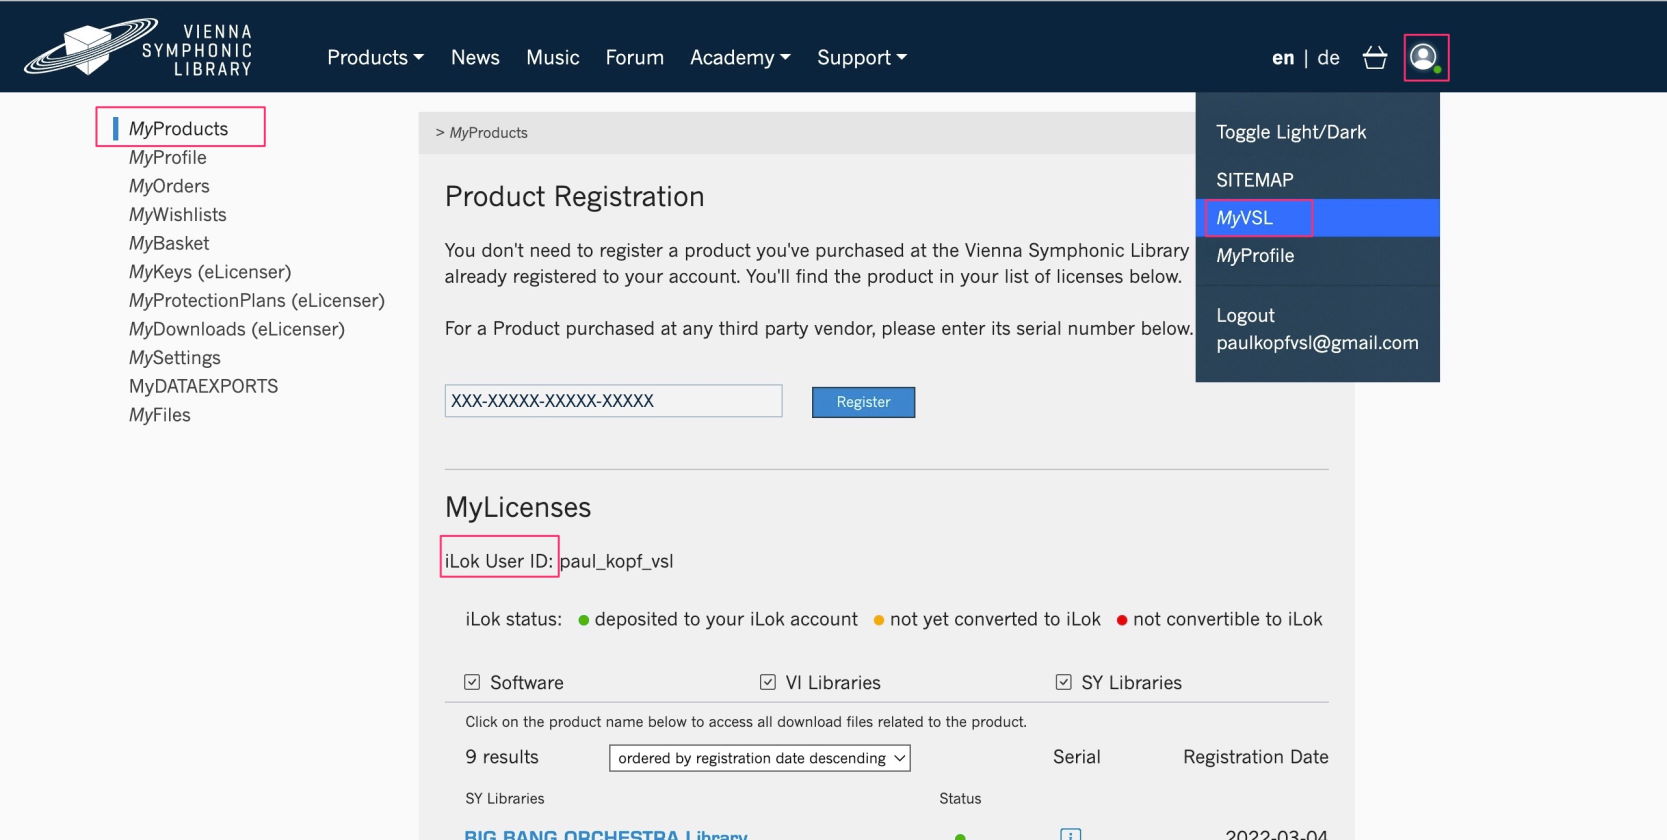Click the iLok user ID paul_kopf_vsl
This screenshot has height=840, width=1667.
[x=617, y=562]
